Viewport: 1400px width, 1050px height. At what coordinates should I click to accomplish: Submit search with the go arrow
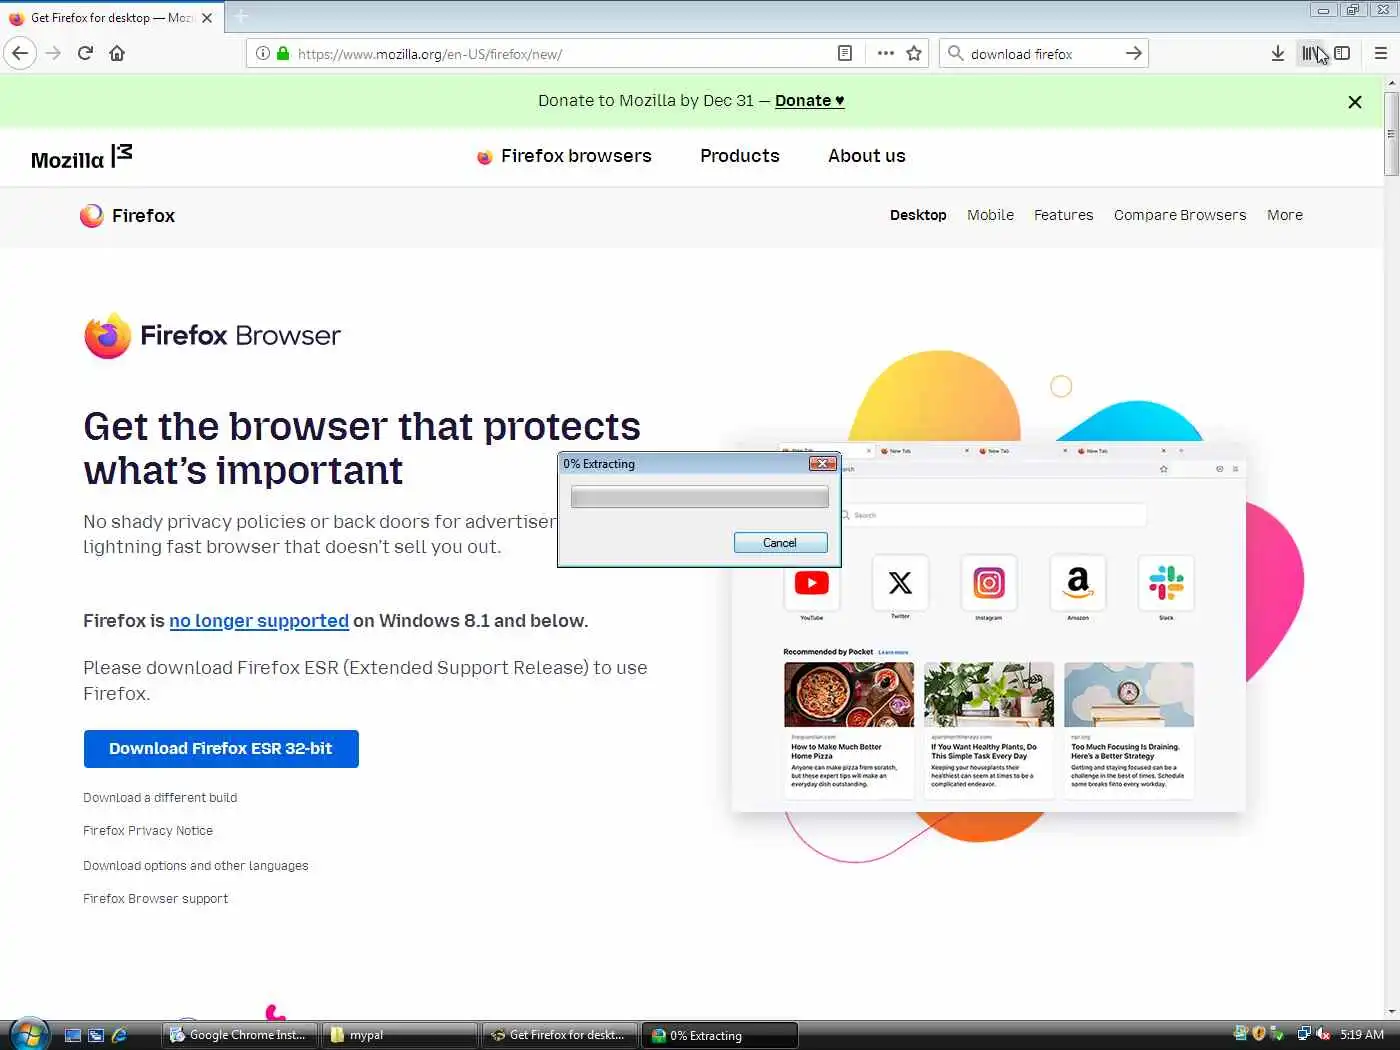point(1134,53)
